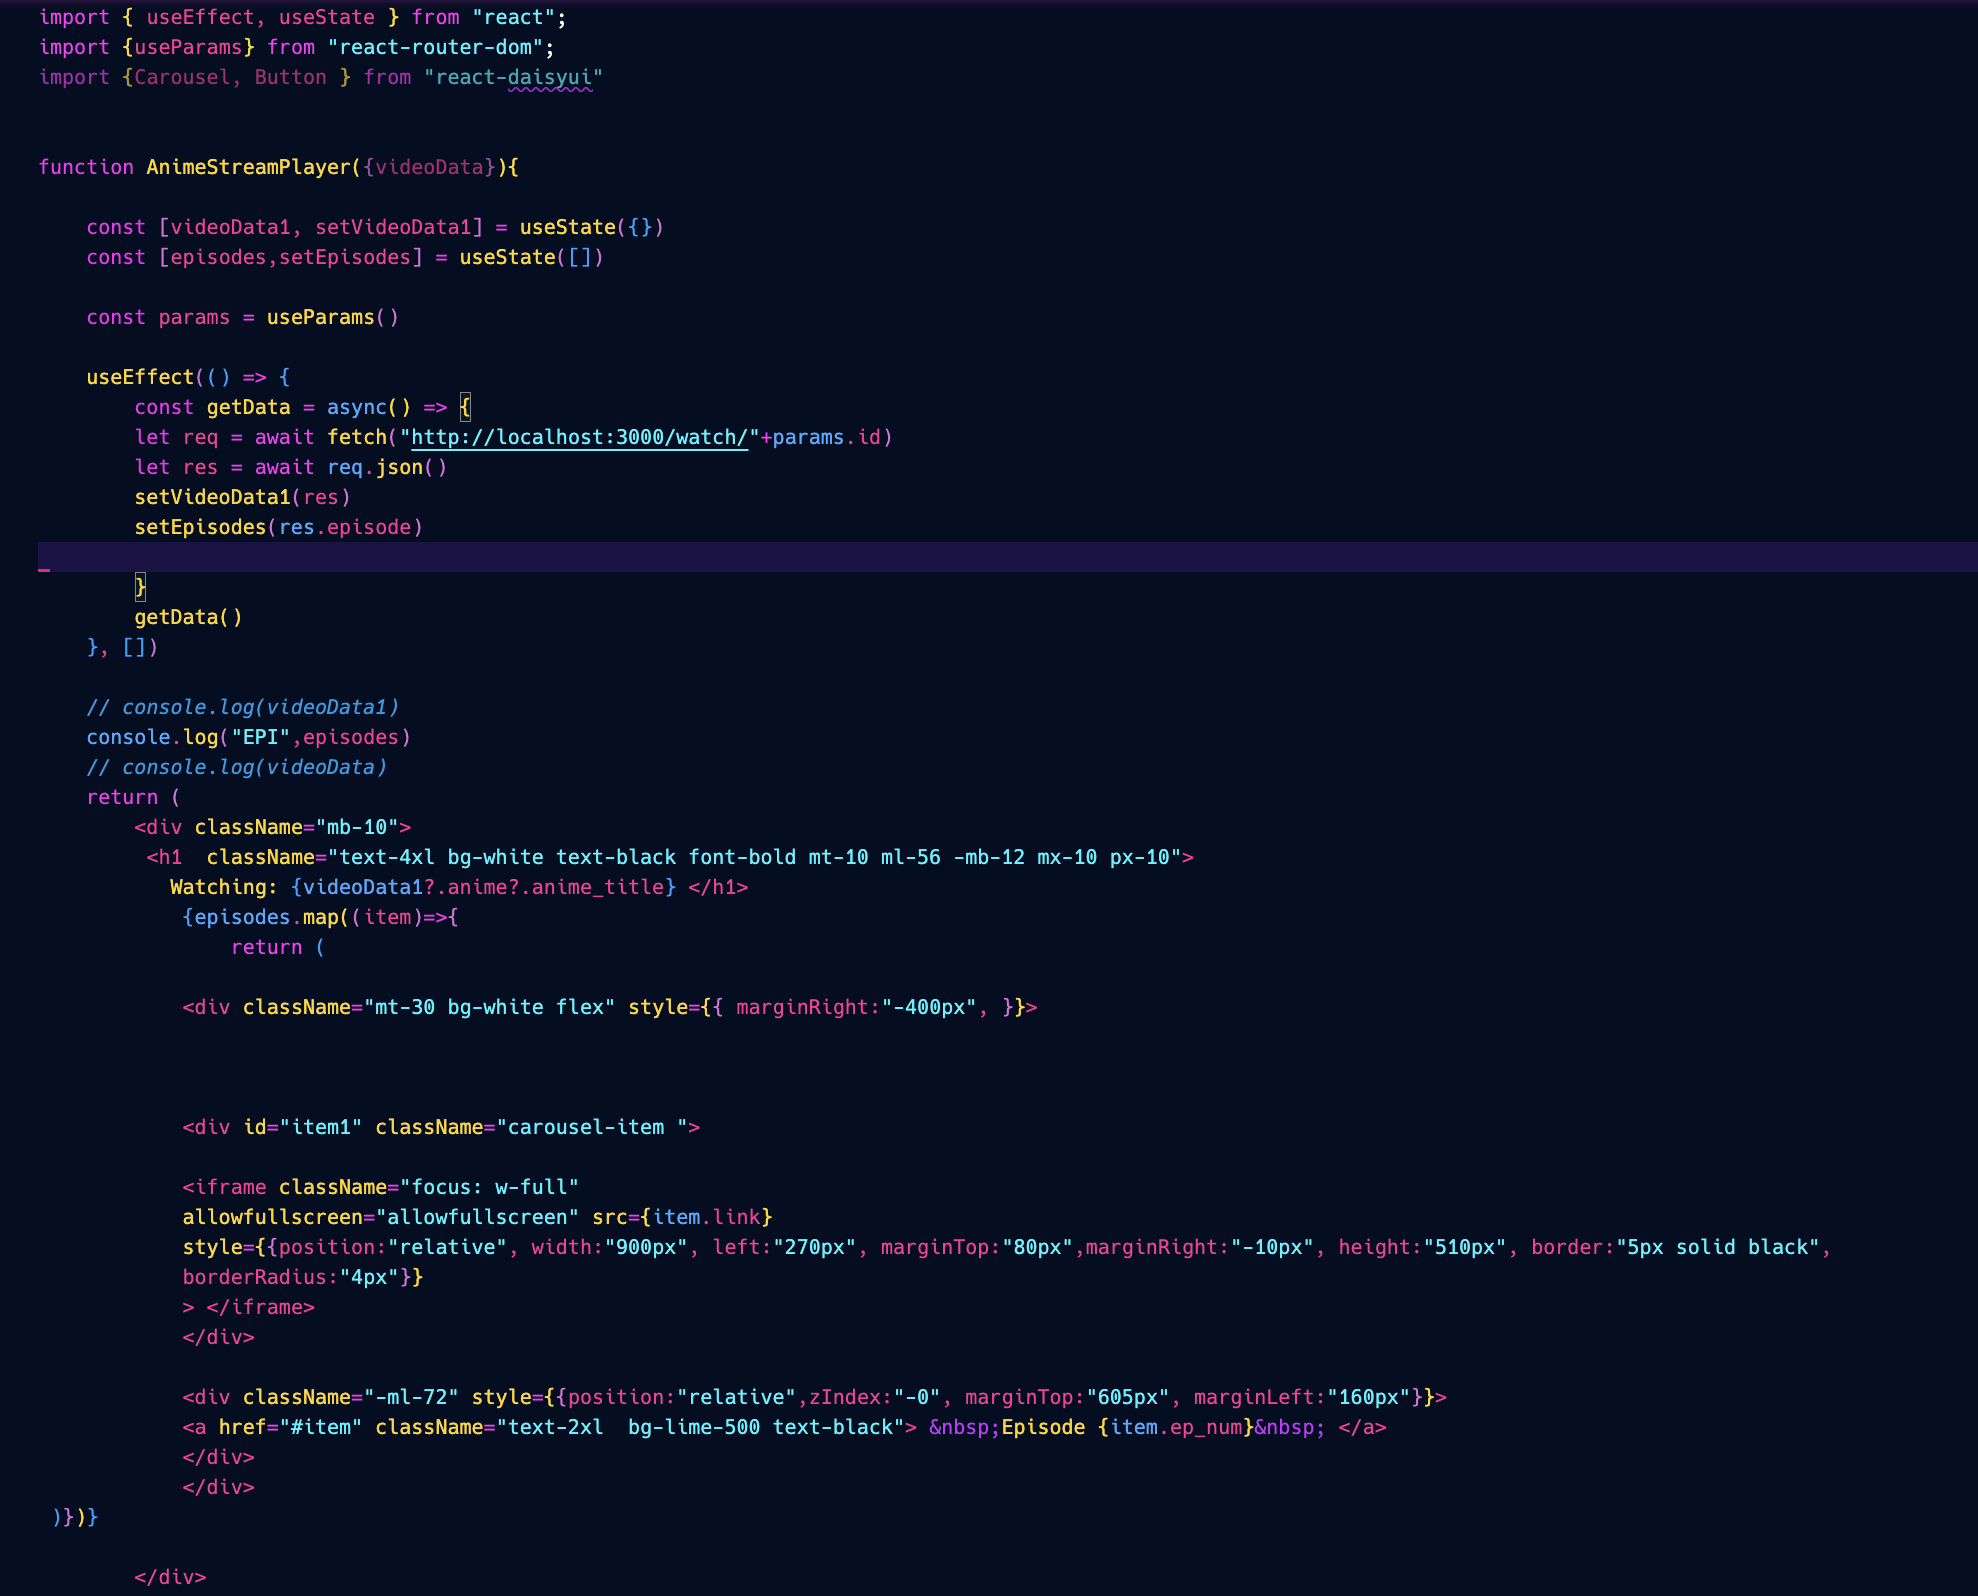Click the div id="item1" carousel-item line
The height and width of the screenshot is (1596, 1978).
tap(440, 1127)
